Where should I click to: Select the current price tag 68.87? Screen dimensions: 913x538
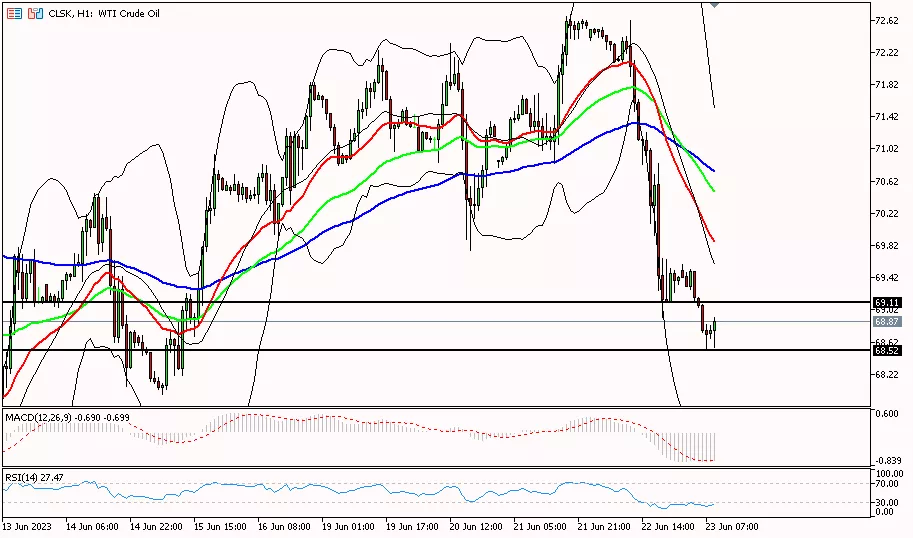point(887,321)
